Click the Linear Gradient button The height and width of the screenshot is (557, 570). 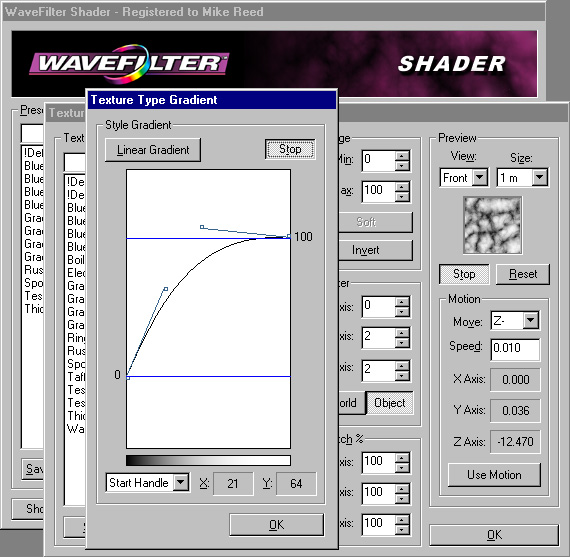[153, 150]
